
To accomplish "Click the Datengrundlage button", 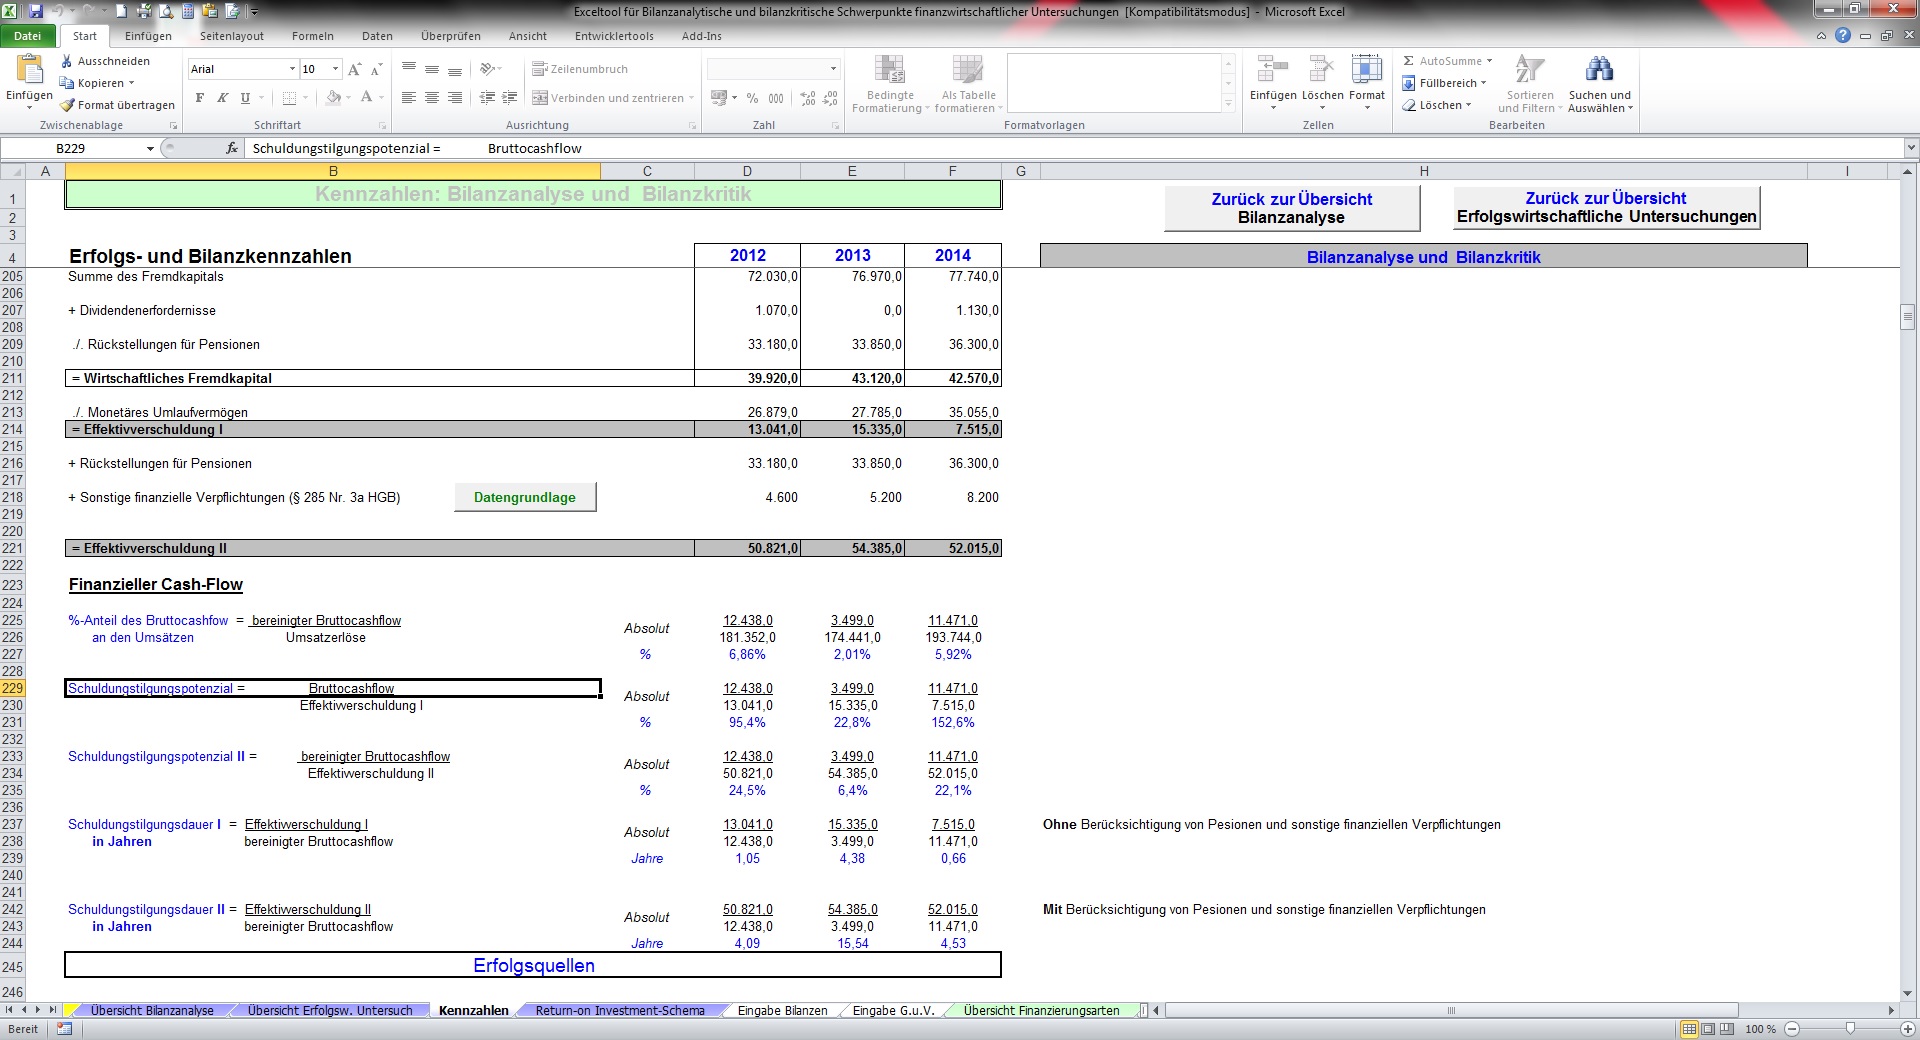I will click(525, 497).
